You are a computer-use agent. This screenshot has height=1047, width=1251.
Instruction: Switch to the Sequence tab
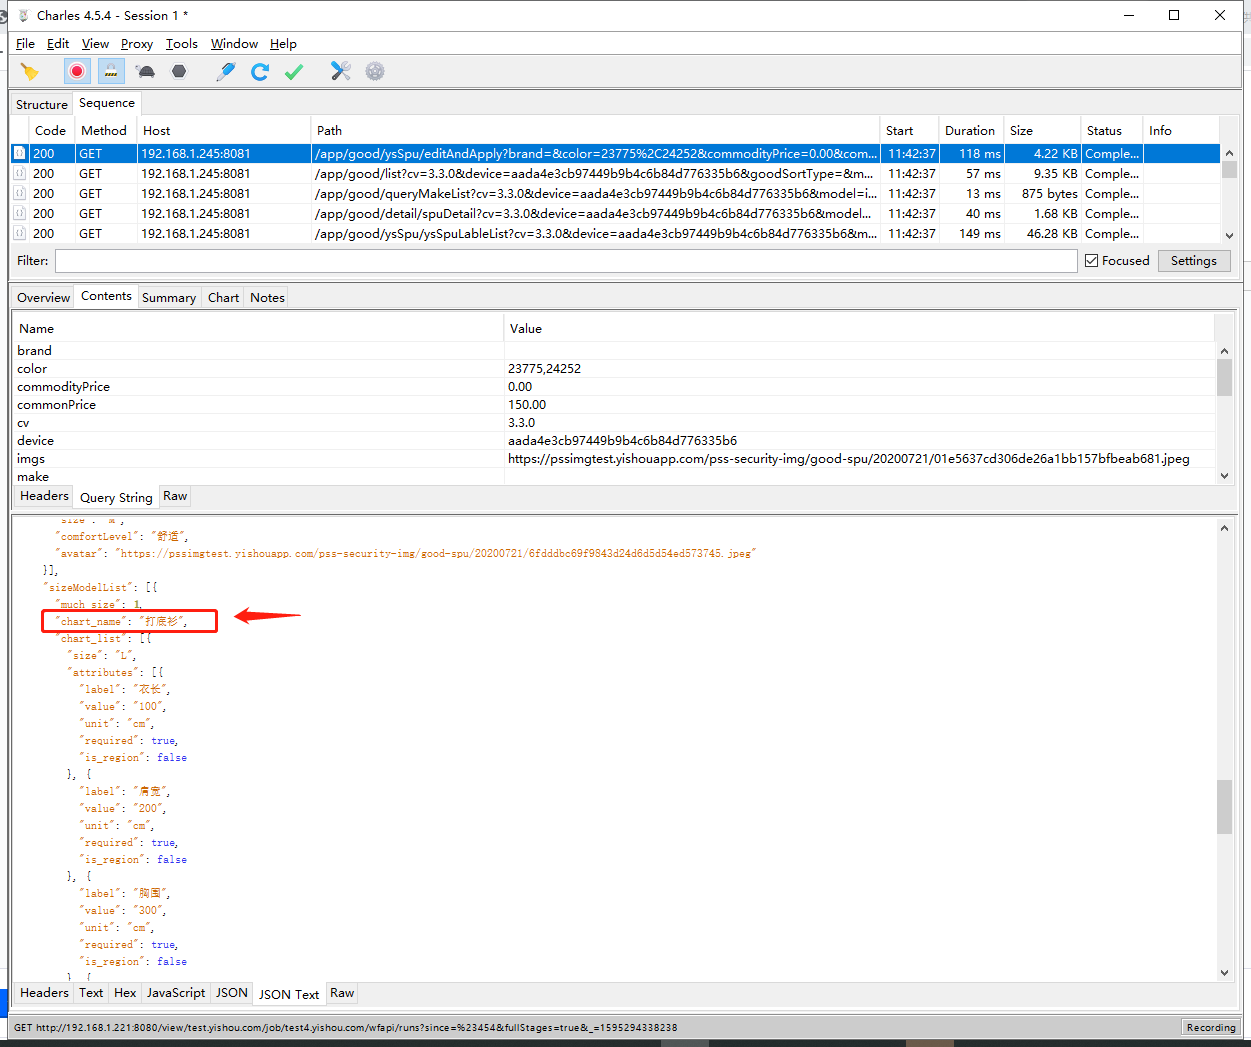tap(107, 103)
